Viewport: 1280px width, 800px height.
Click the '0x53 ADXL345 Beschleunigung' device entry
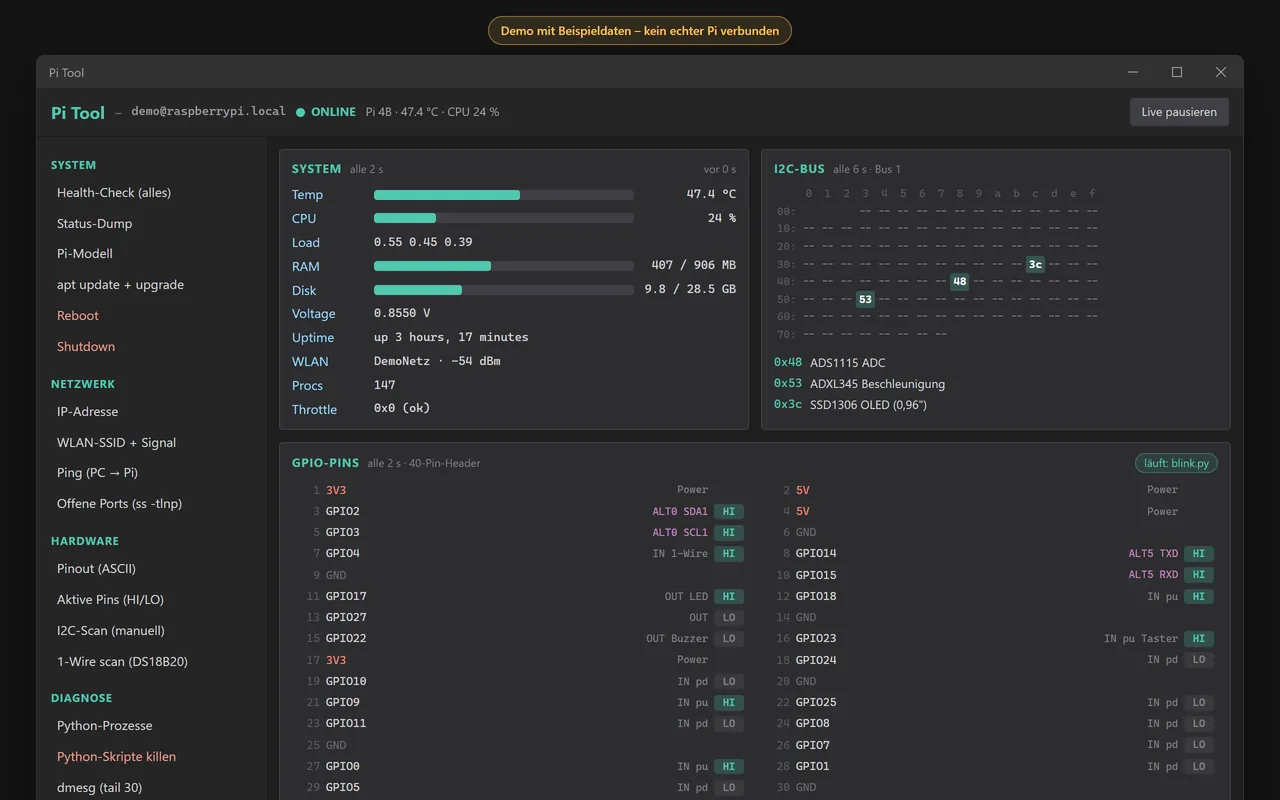860,384
